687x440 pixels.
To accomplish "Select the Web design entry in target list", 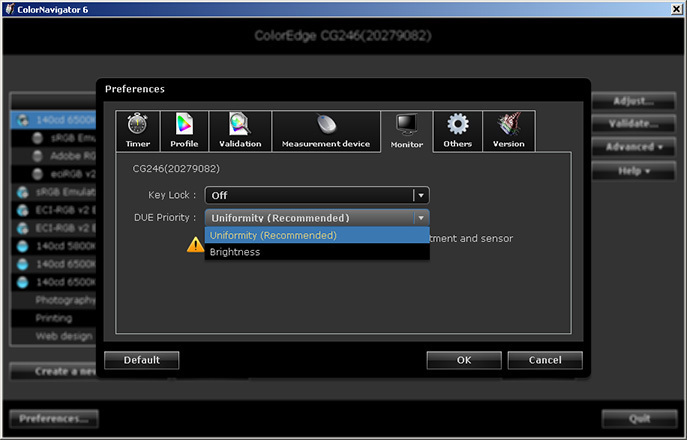I will coord(53,336).
